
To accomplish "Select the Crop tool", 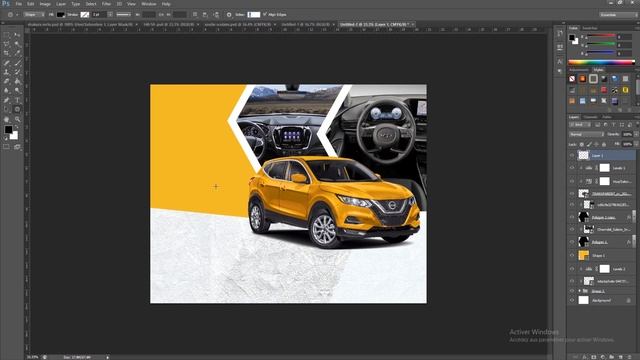I will click(x=7, y=53).
